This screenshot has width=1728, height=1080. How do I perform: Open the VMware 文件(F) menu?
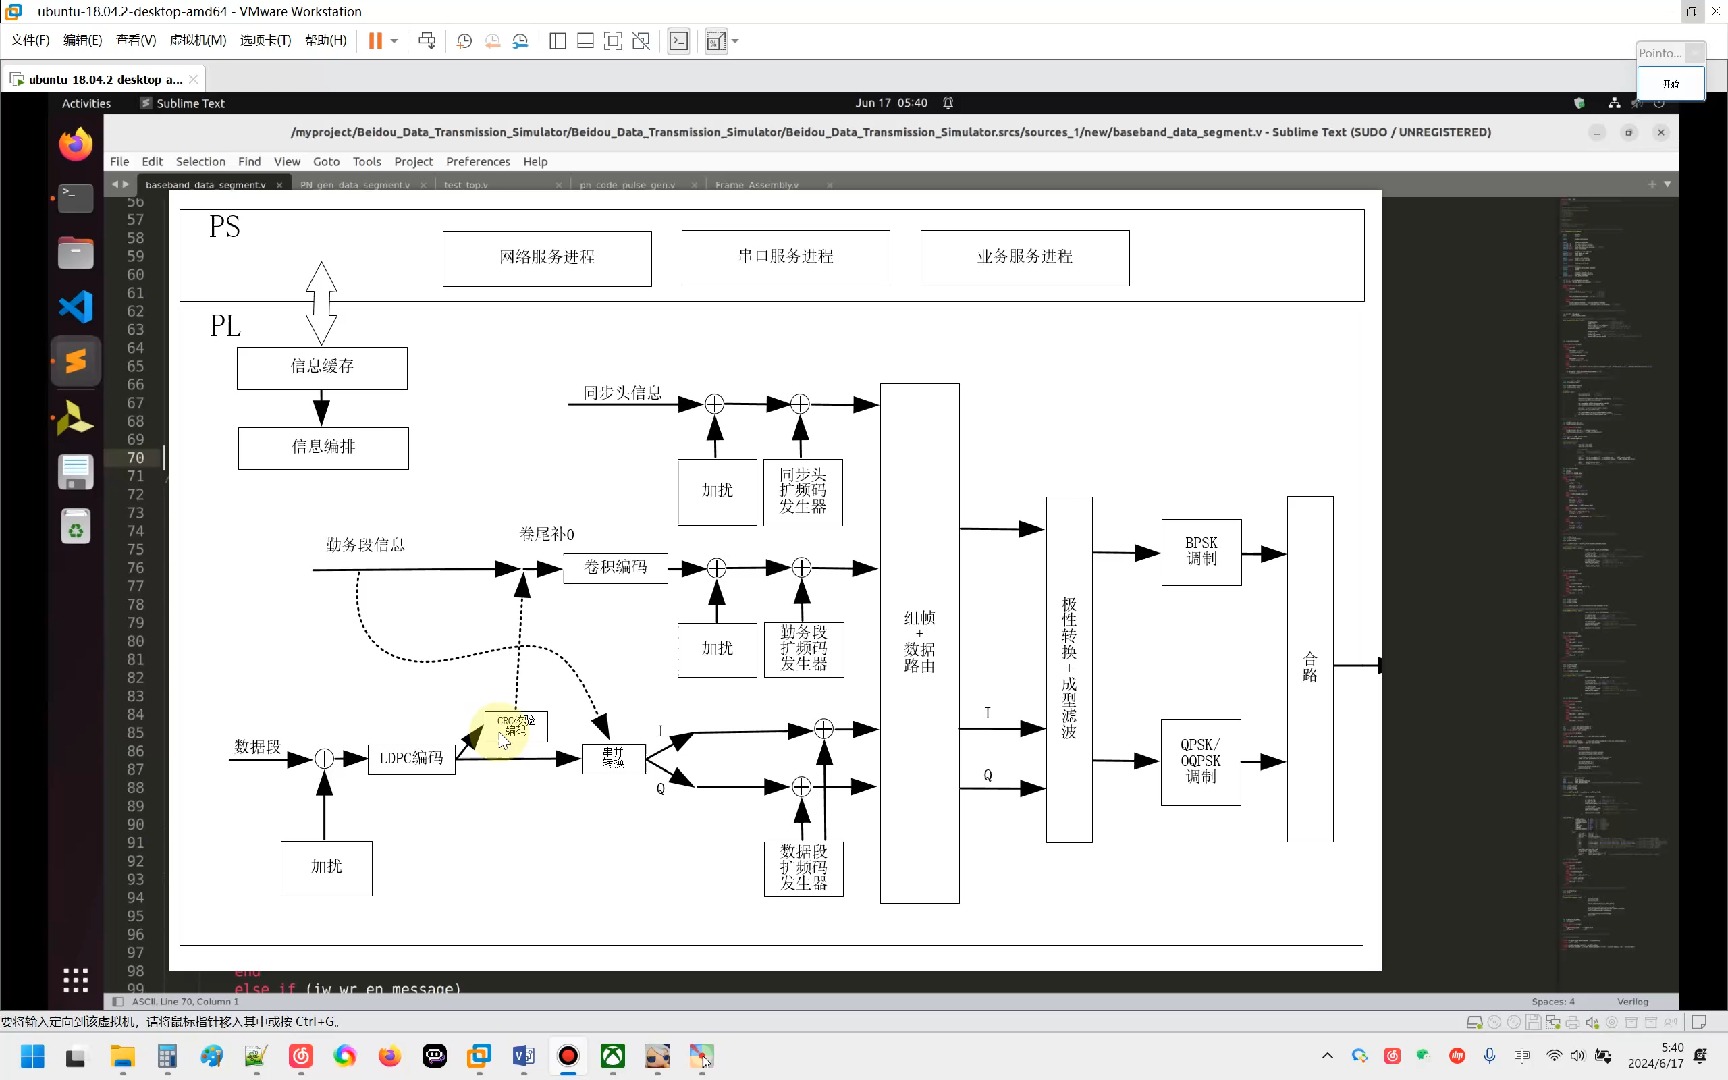click(30, 40)
